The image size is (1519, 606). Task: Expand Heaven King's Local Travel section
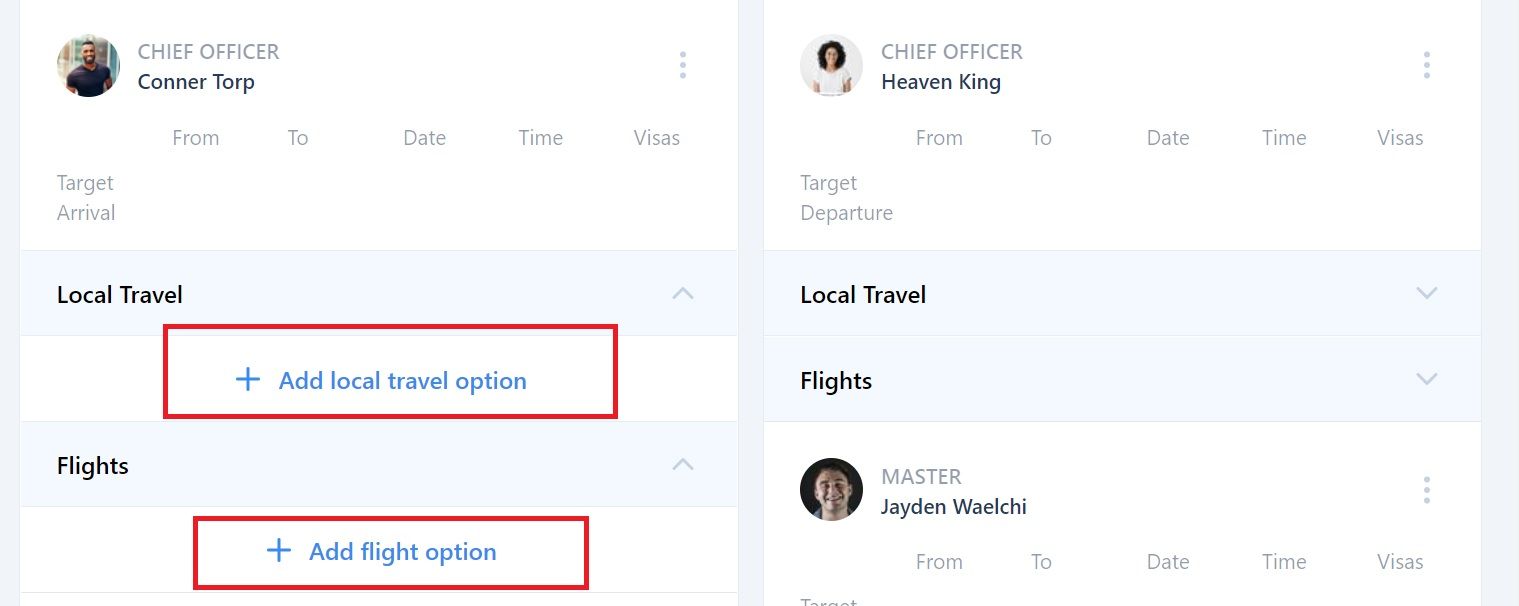click(x=1426, y=294)
